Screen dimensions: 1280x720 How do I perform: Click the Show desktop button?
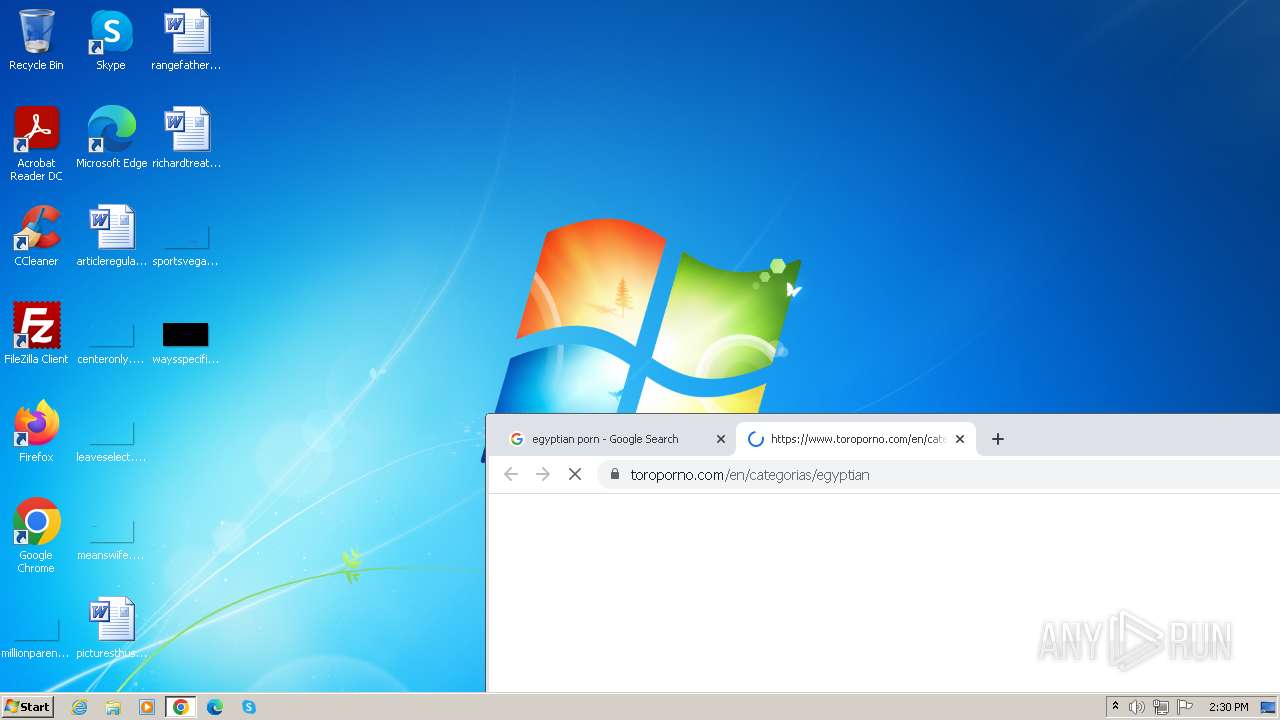click(1268, 707)
